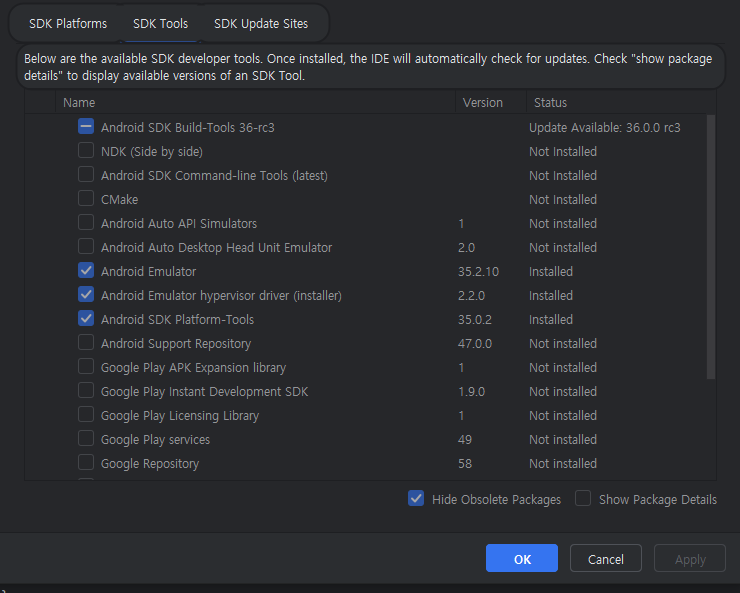Image resolution: width=740 pixels, height=593 pixels.
Task: Check Android Auto API Simulators
Action: pos(86,223)
